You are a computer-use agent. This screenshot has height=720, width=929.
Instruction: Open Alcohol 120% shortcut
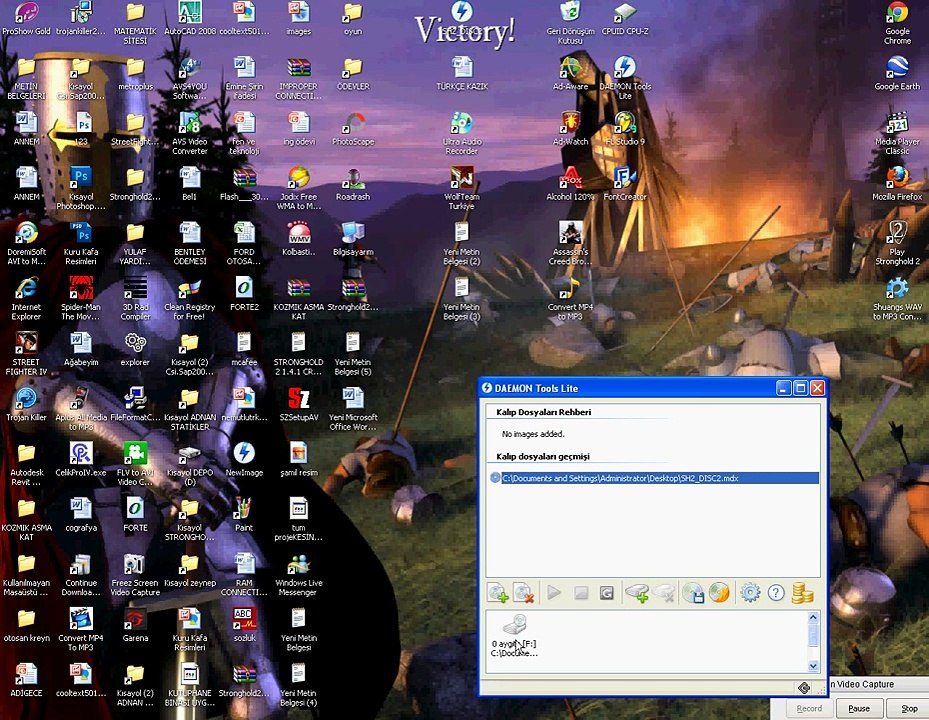click(570, 184)
